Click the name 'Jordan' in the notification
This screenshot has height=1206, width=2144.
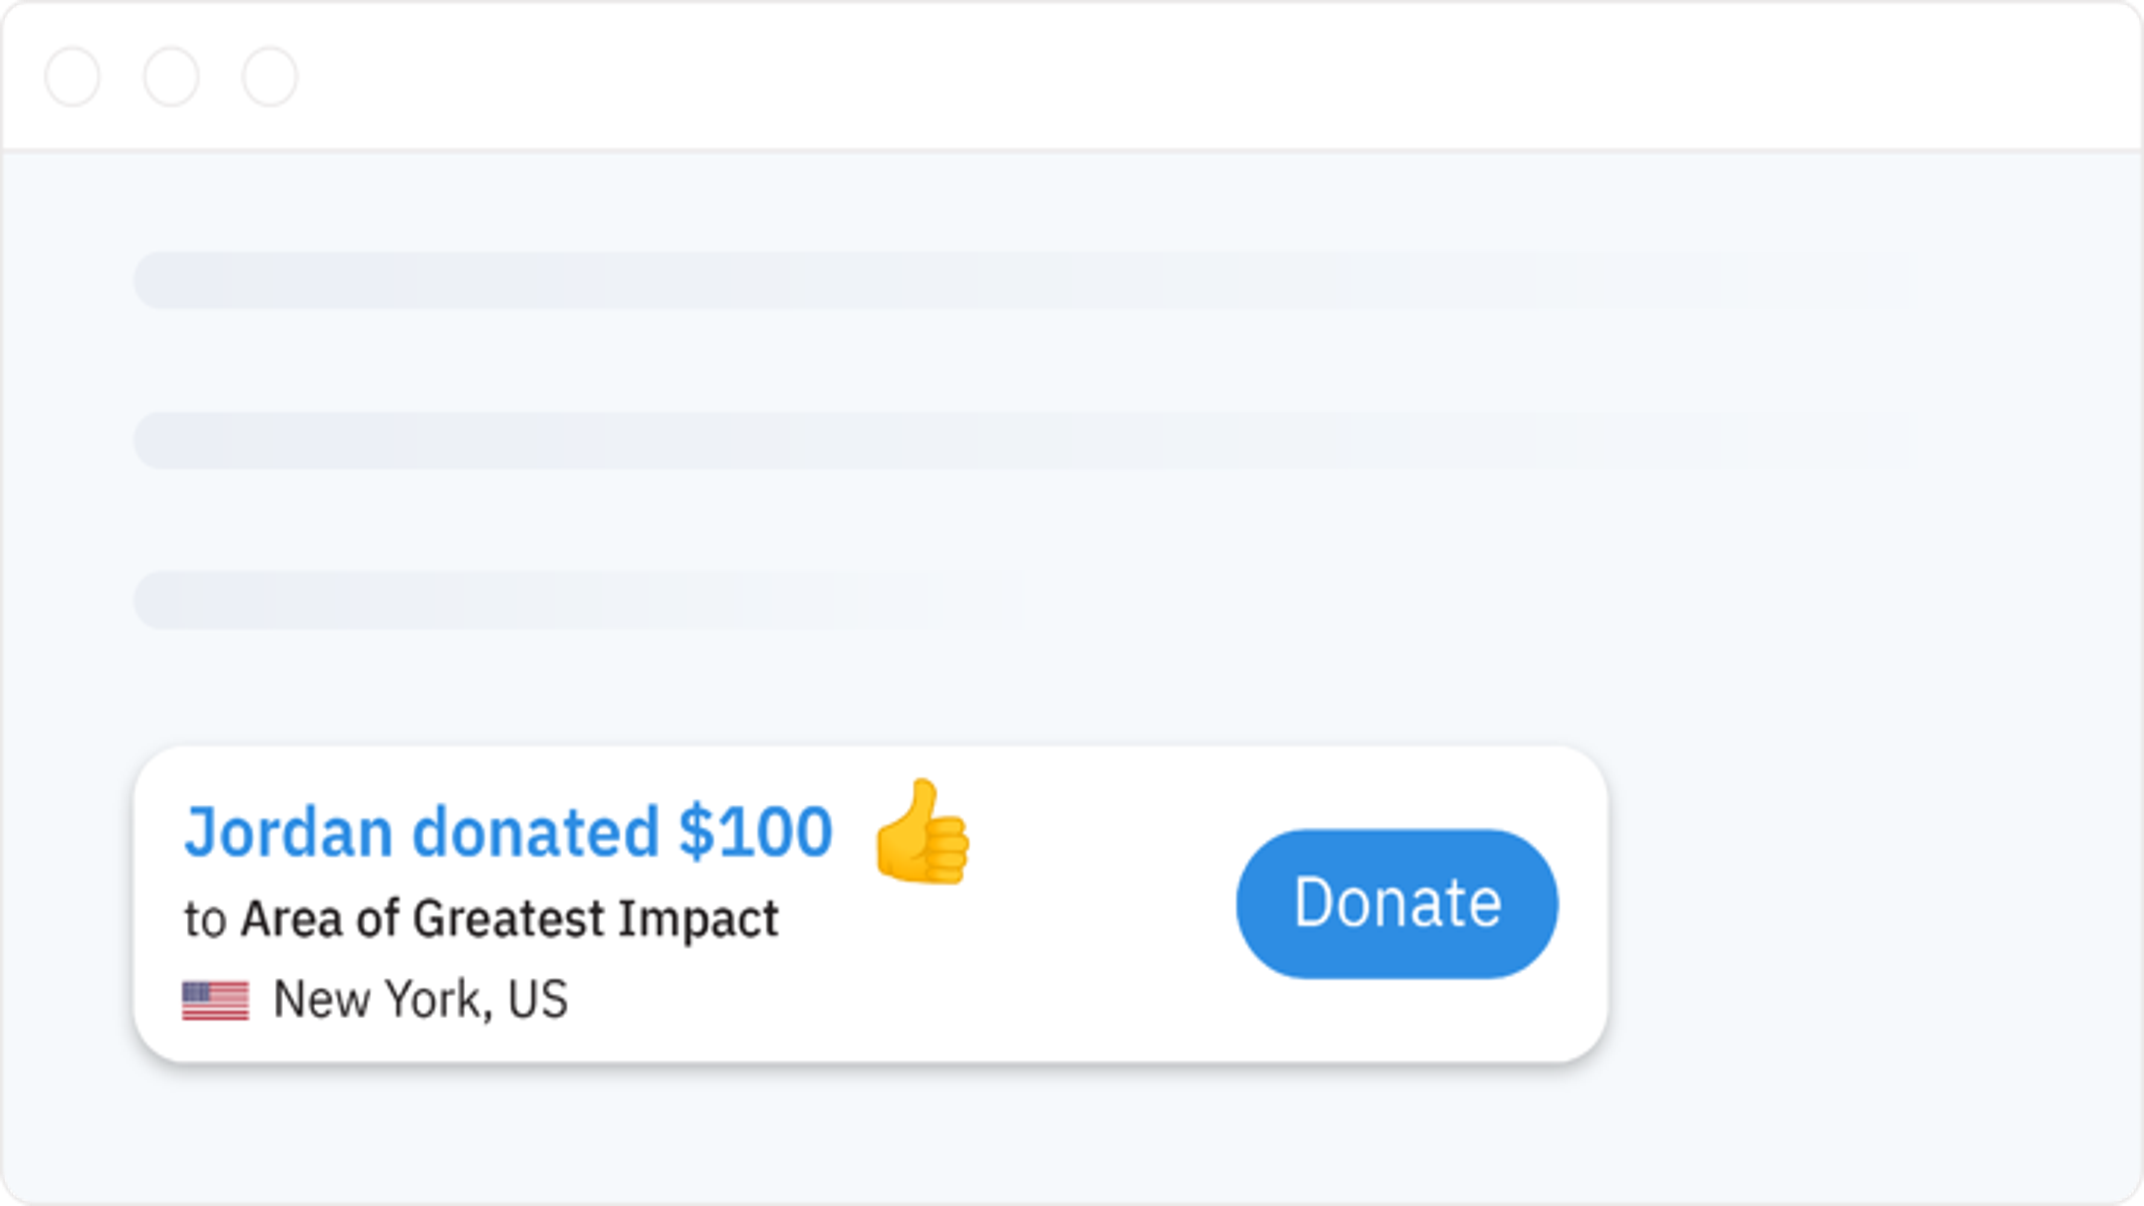(288, 832)
